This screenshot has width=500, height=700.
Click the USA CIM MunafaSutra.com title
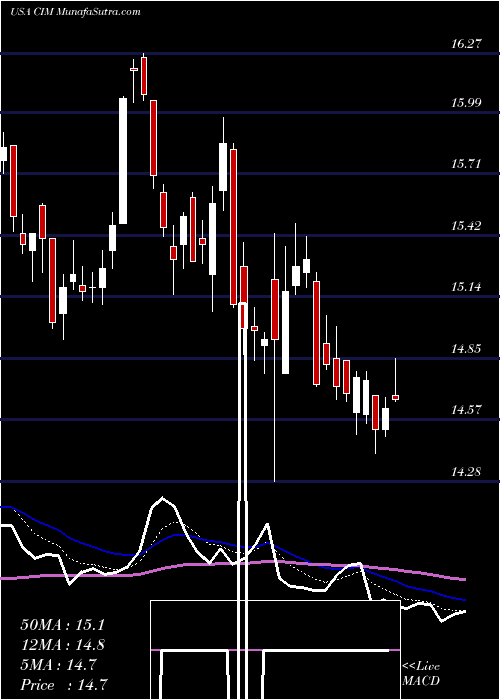pos(75,12)
